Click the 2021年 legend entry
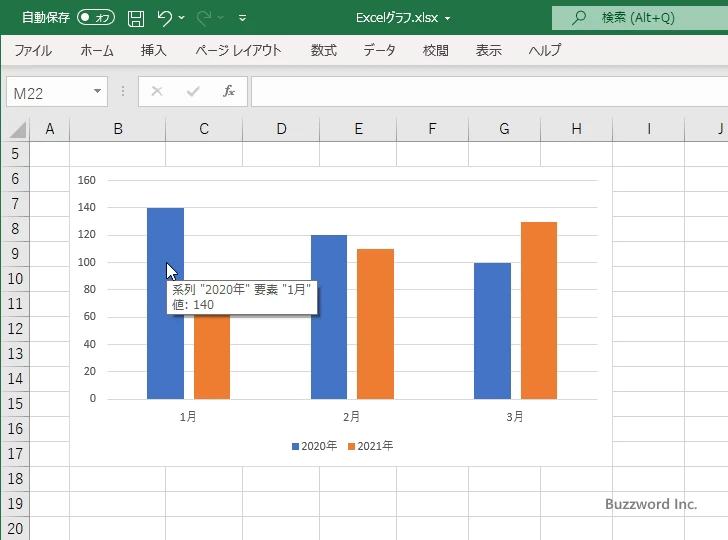The width and height of the screenshot is (728, 540). click(370, 446)
